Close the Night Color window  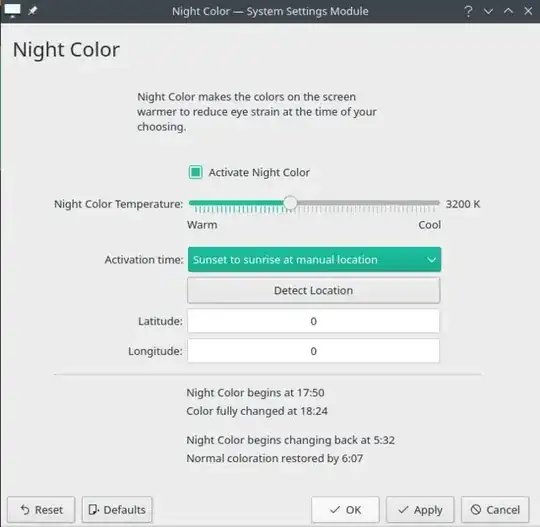[528, 11]
